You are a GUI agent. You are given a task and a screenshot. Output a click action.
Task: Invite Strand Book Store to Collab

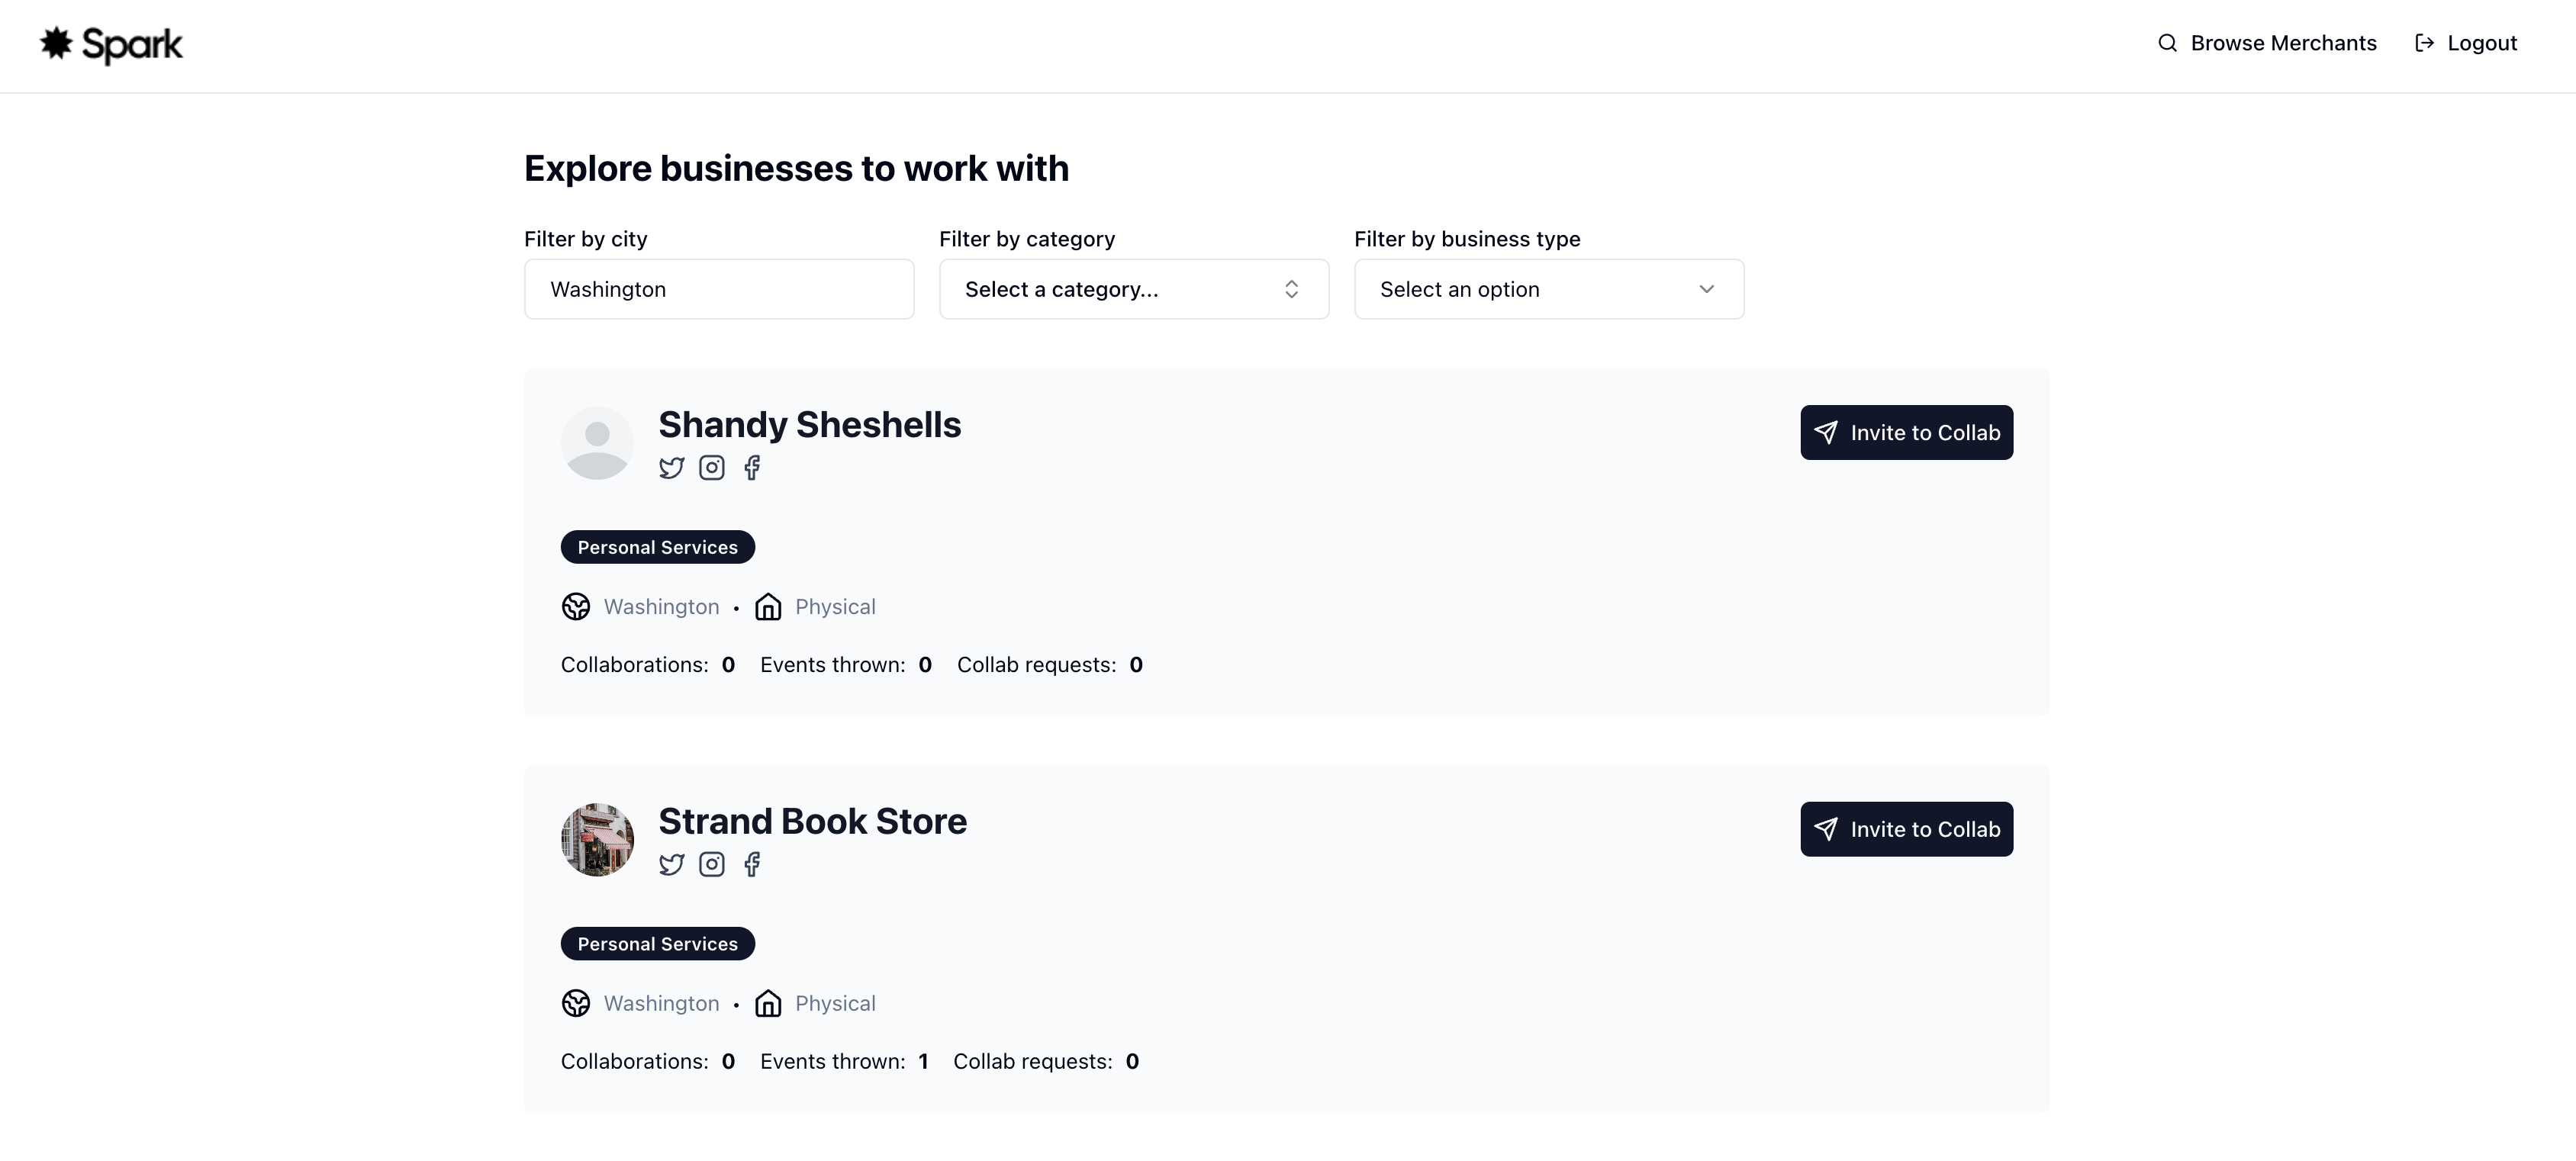click(x=1906, y=830)
